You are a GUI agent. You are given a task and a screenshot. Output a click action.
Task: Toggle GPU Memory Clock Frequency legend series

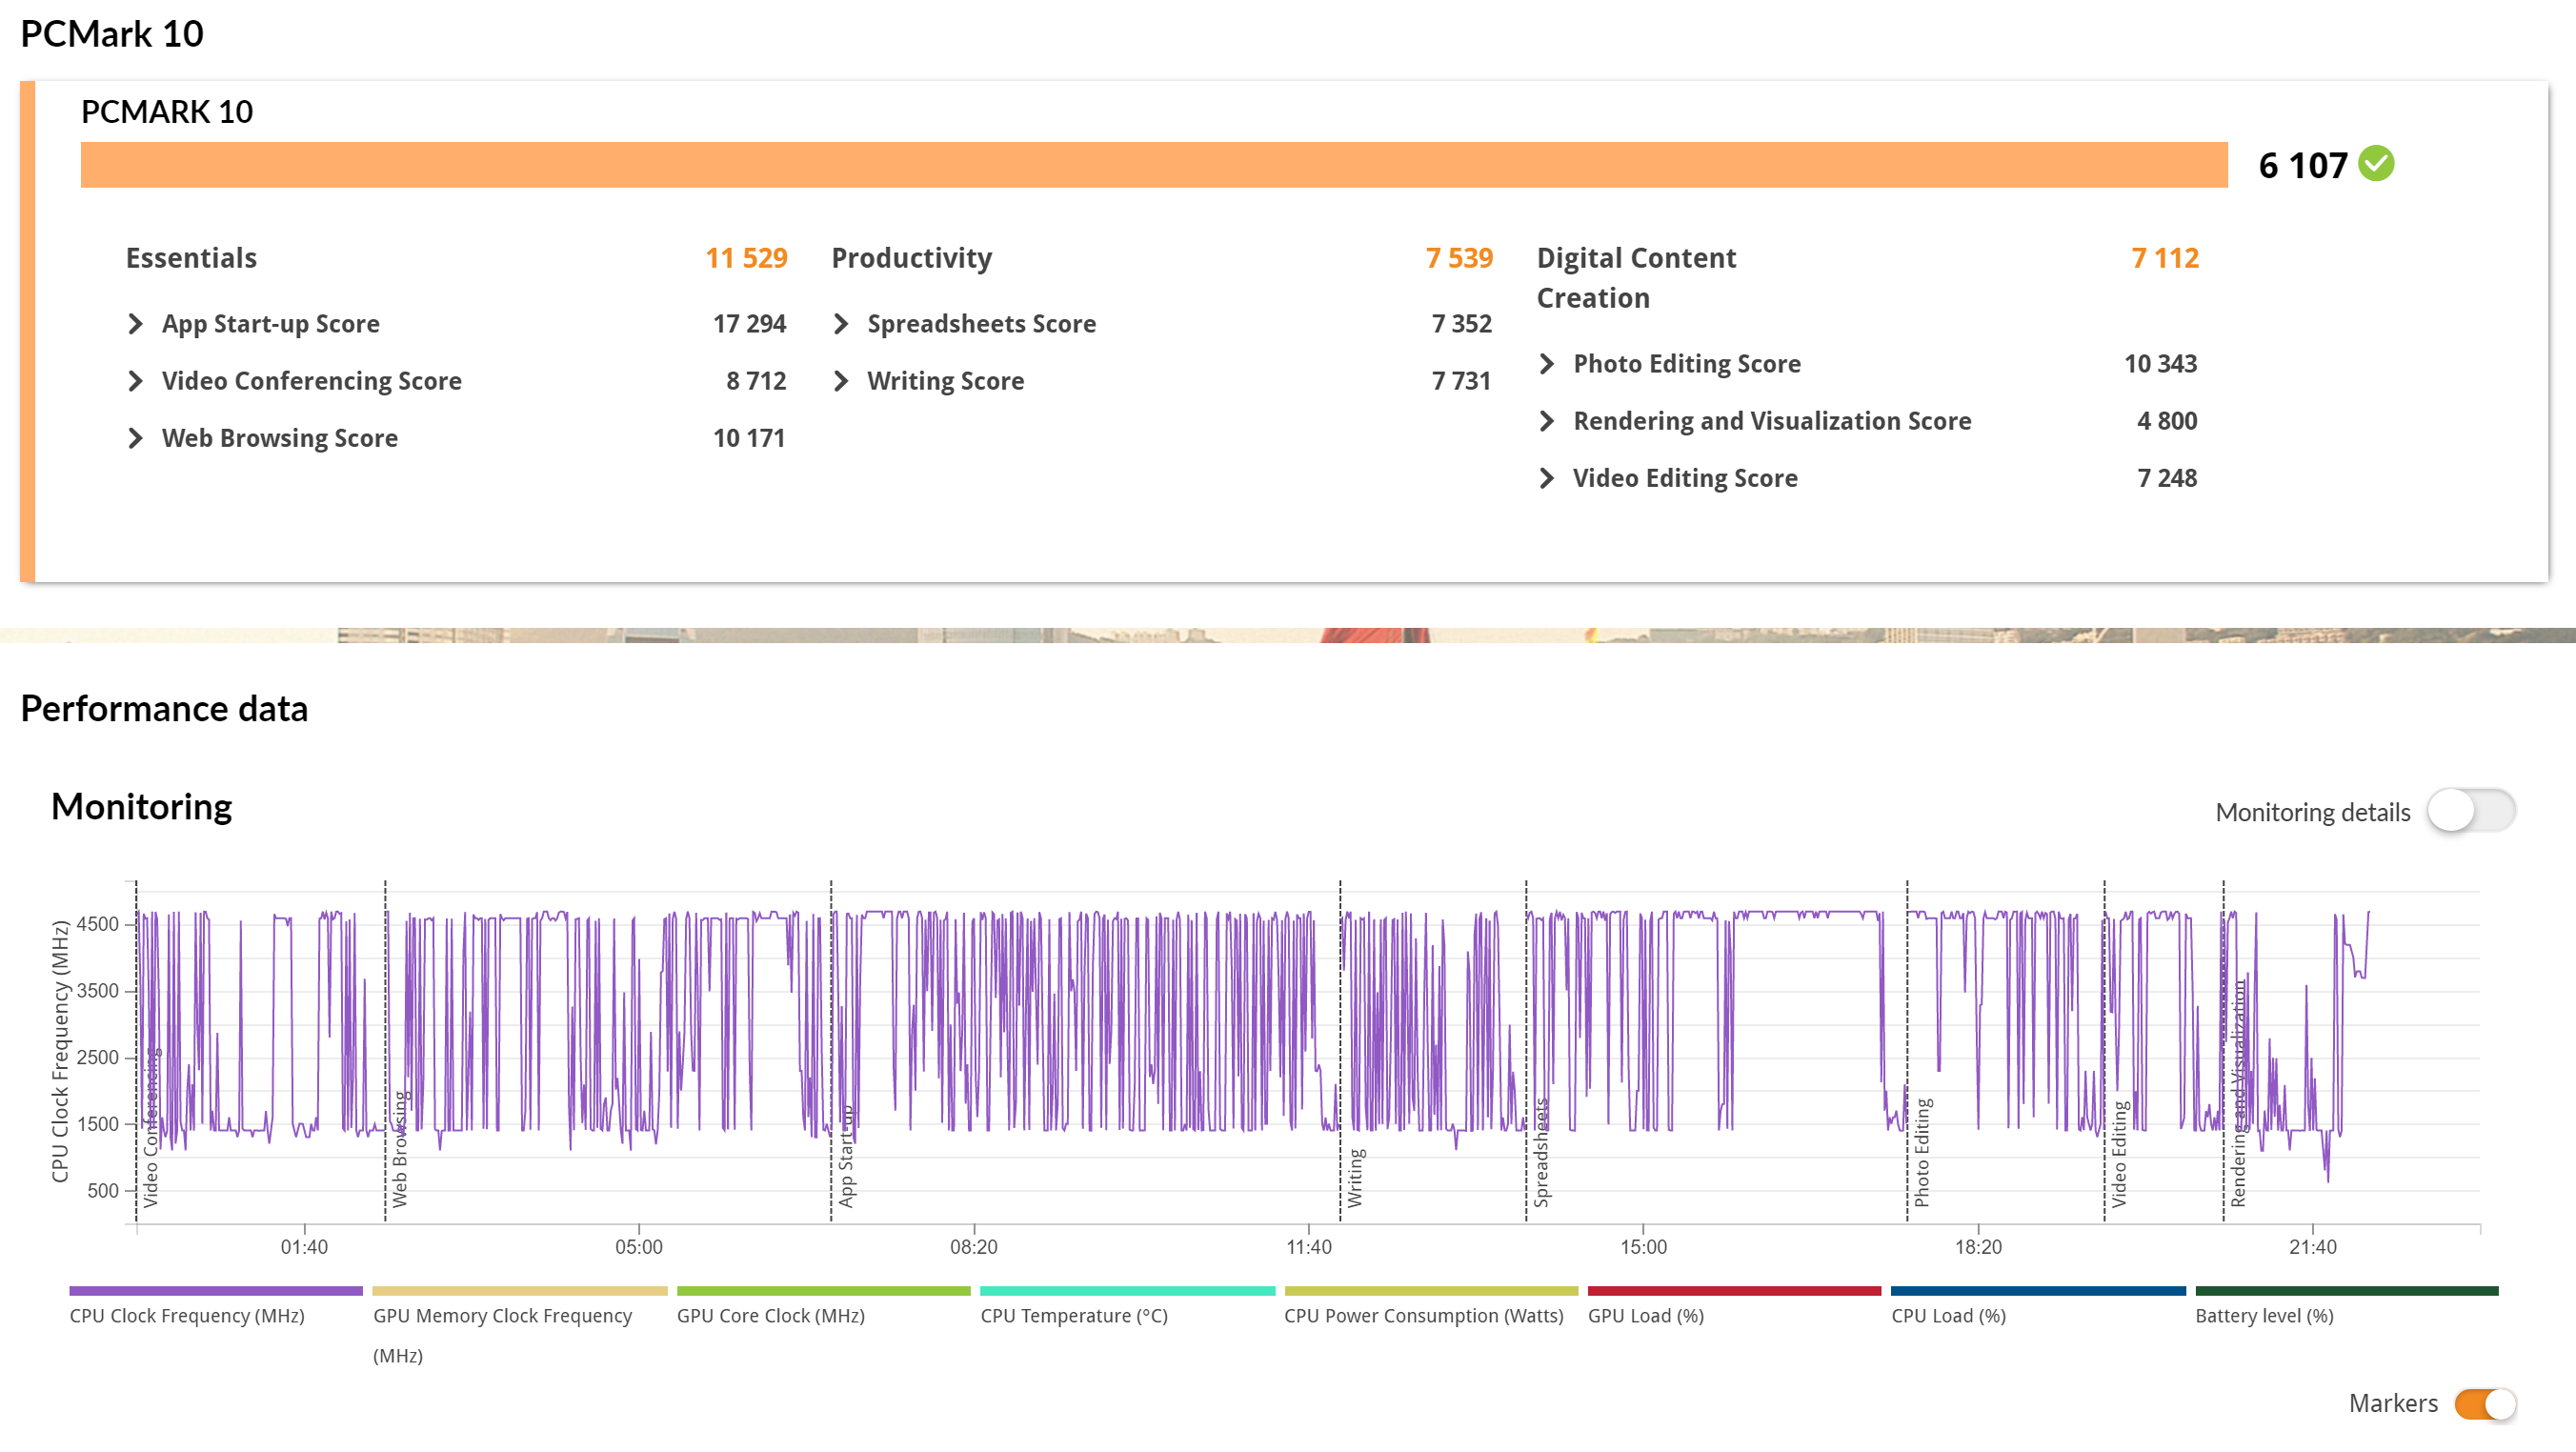point(519,1326)
